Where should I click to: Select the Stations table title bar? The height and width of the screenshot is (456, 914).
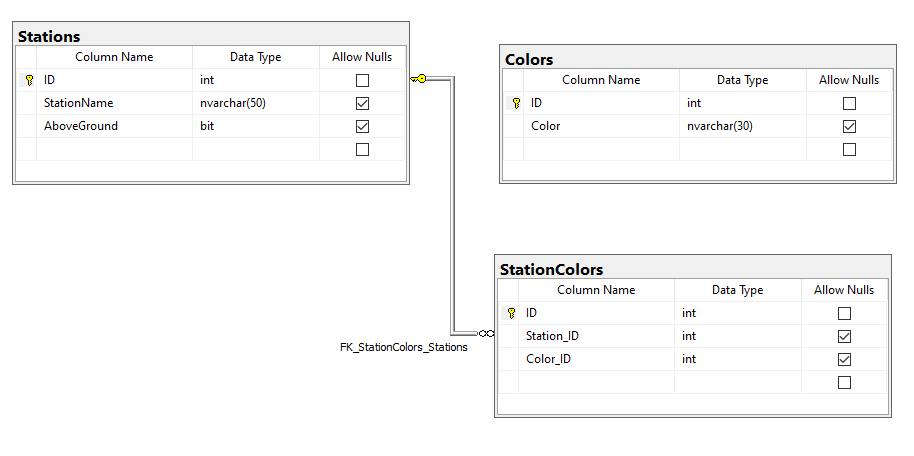click(x=211, y=36)
